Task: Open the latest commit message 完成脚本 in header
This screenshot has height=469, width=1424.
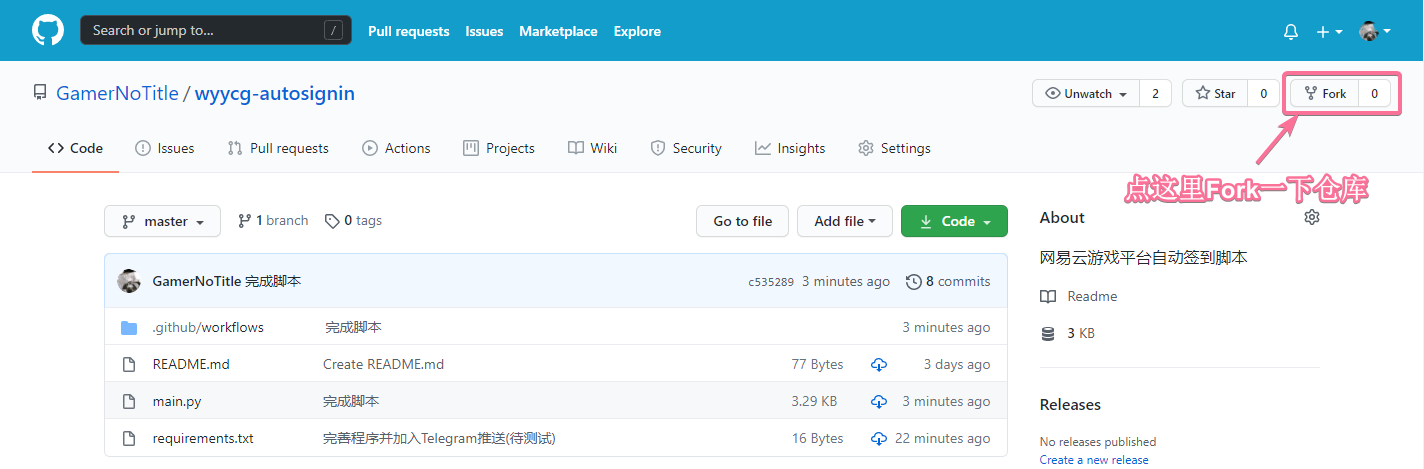Action: tap(273, 281)
